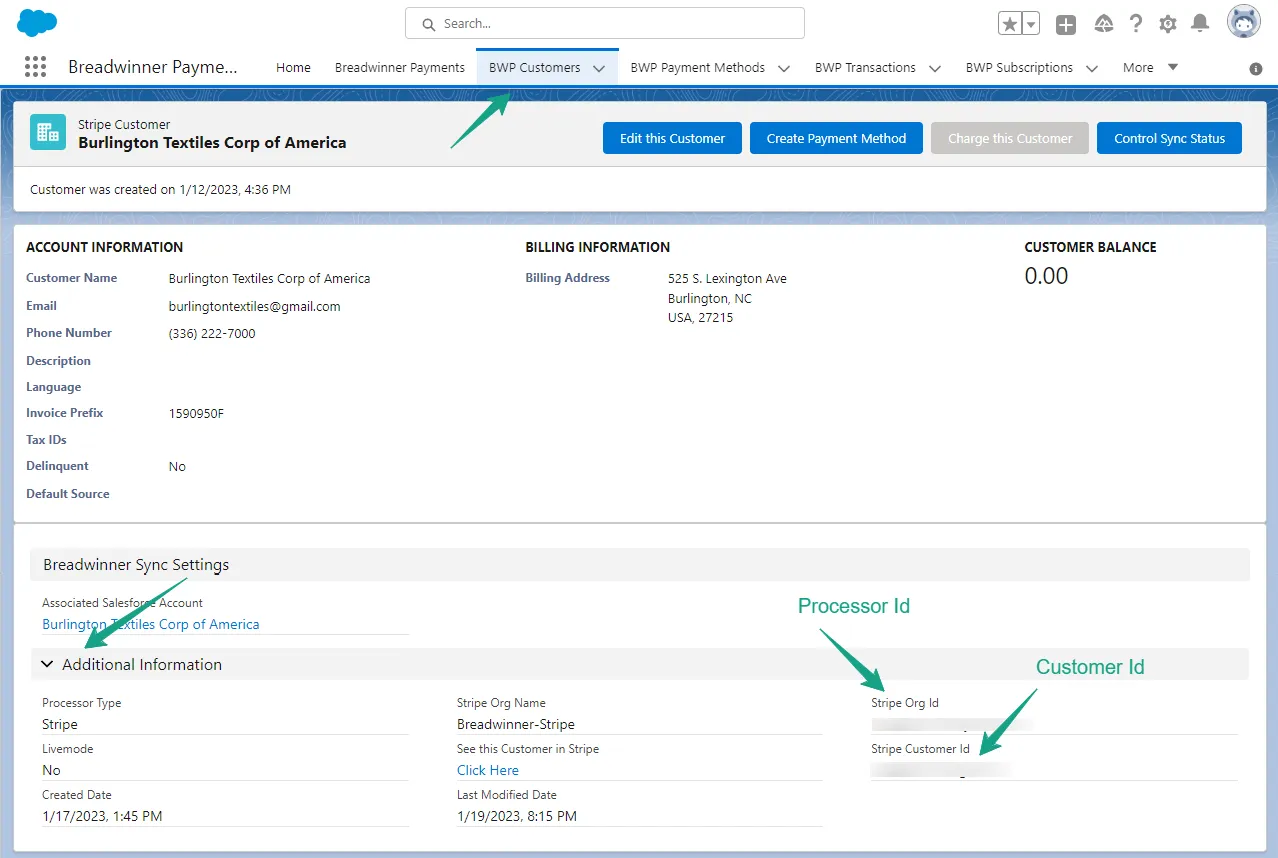The height and width of the screenshot is (858, 1278).
Task: Go to the Home tab
Action: click(x=293, y=67)
